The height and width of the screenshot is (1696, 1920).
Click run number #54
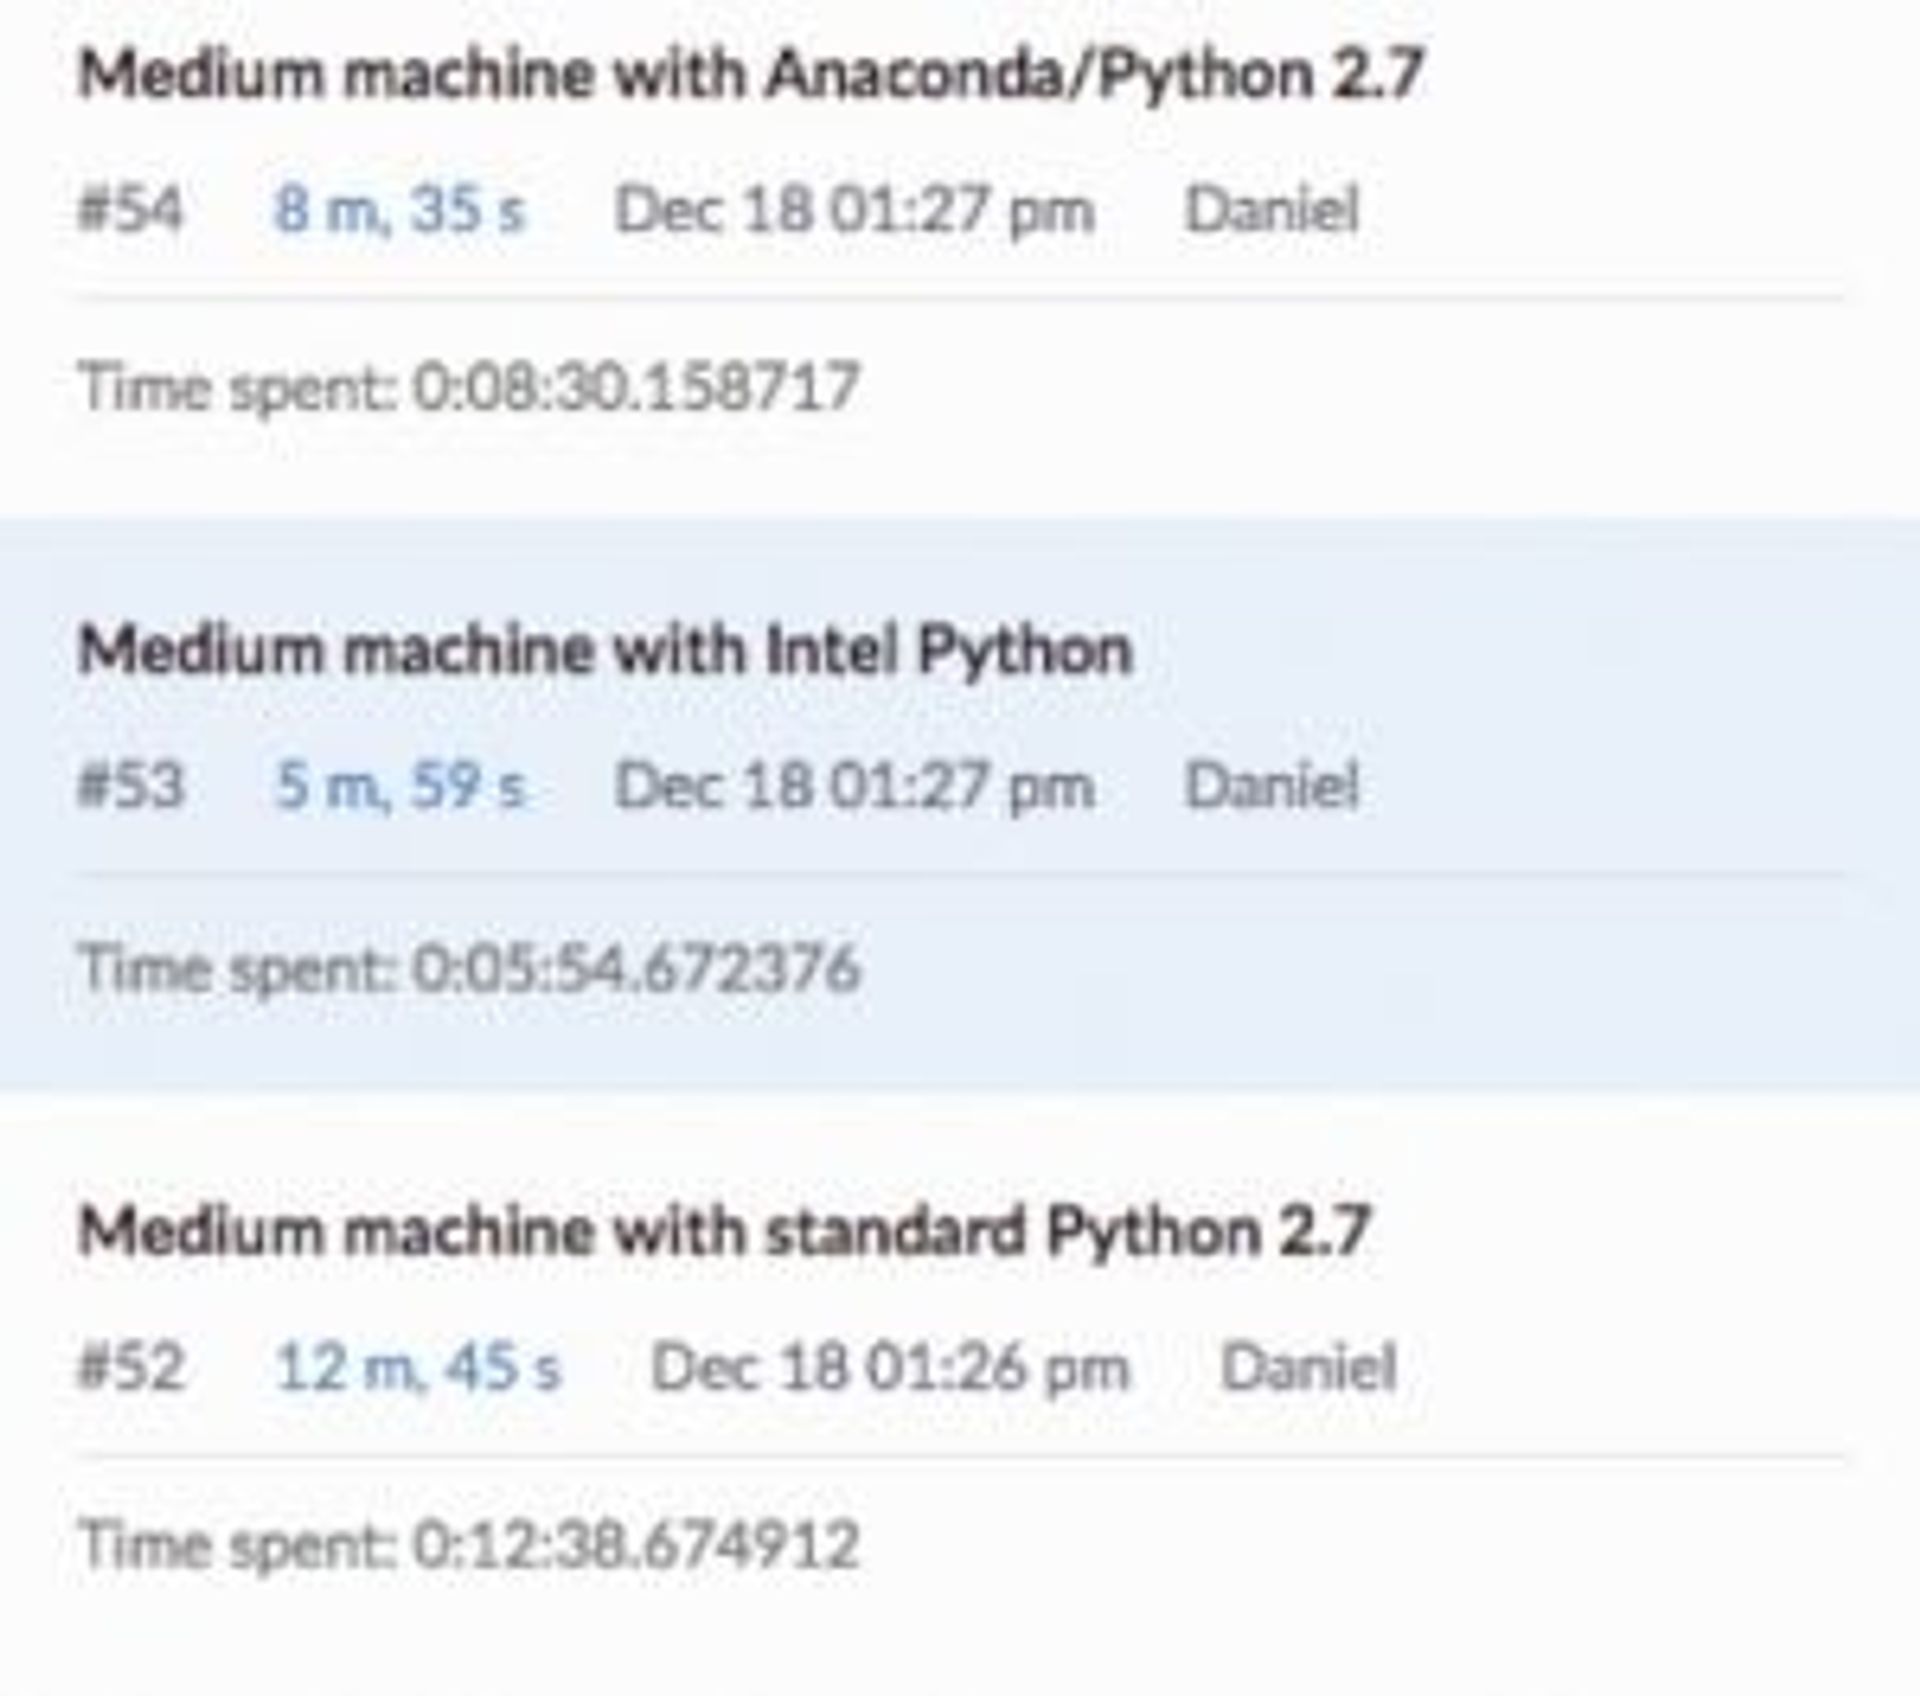pos(131,211)
